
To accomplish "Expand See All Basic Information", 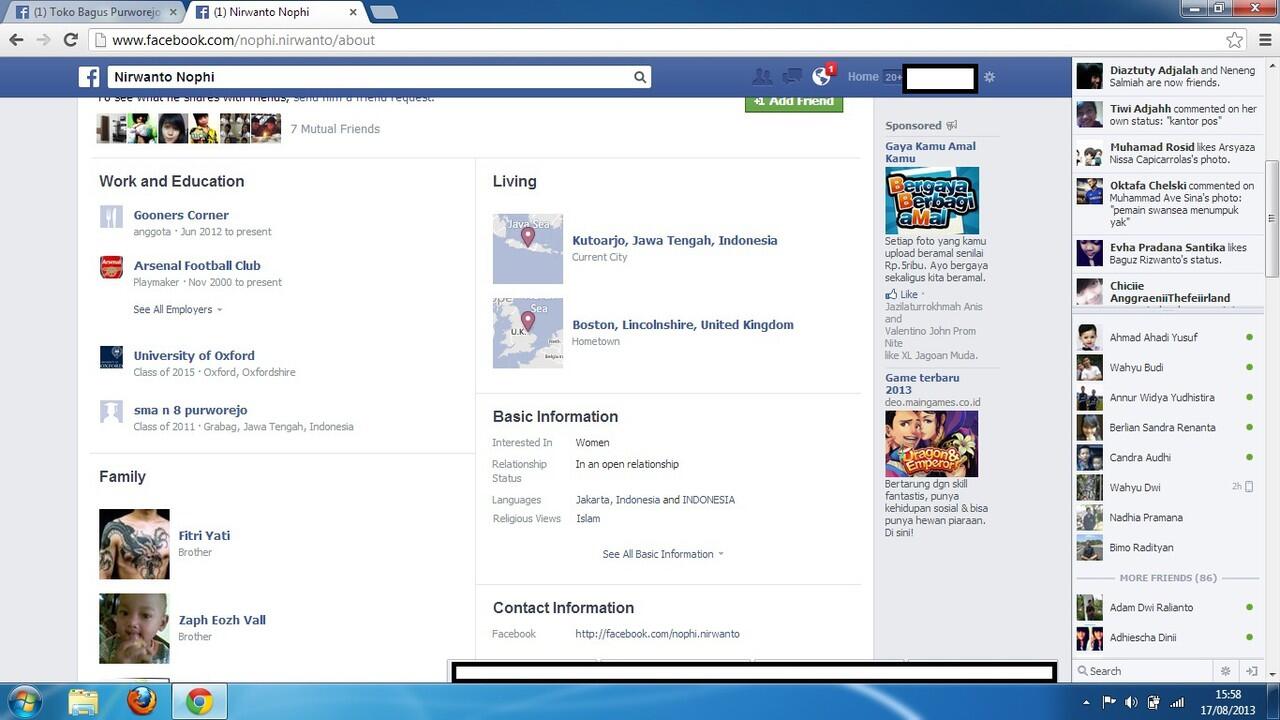I will tap(663, 554).
